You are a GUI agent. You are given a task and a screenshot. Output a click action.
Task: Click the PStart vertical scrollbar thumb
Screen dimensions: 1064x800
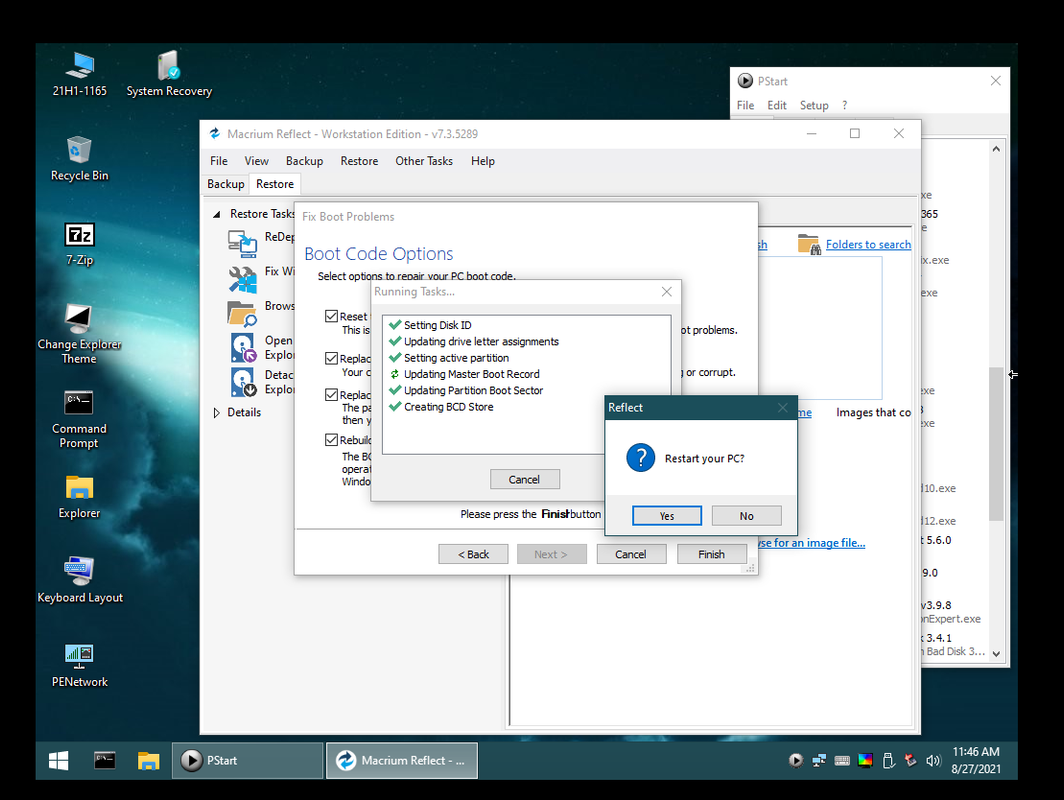(x=995, y=443)
